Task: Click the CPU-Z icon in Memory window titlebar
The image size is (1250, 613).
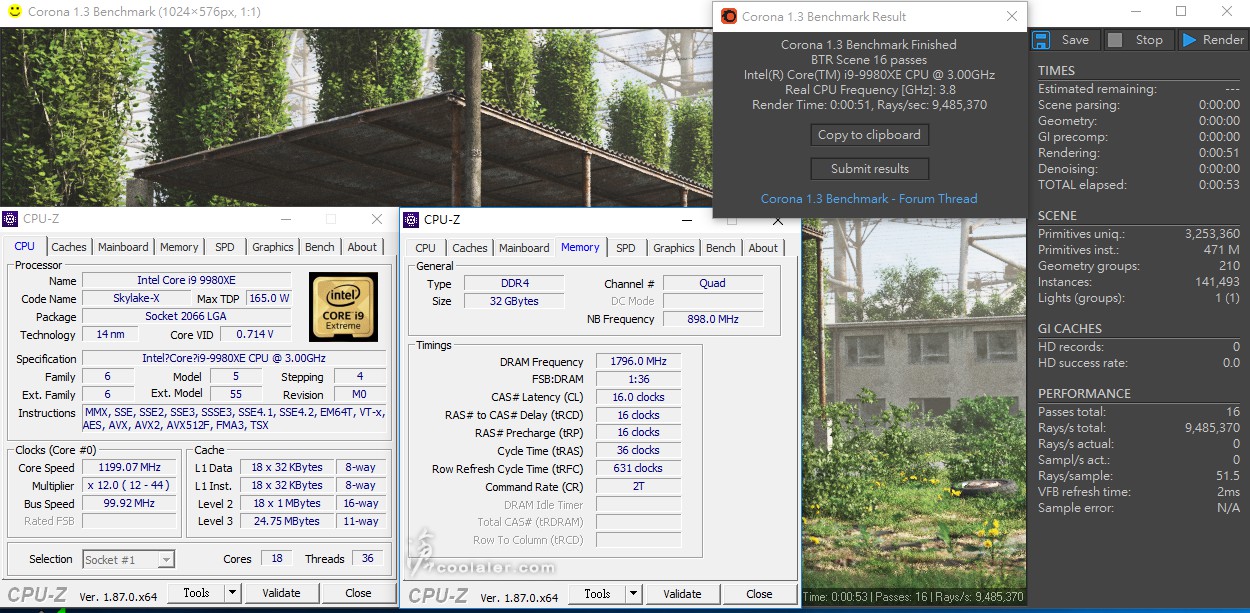Action: click(412, 219)
